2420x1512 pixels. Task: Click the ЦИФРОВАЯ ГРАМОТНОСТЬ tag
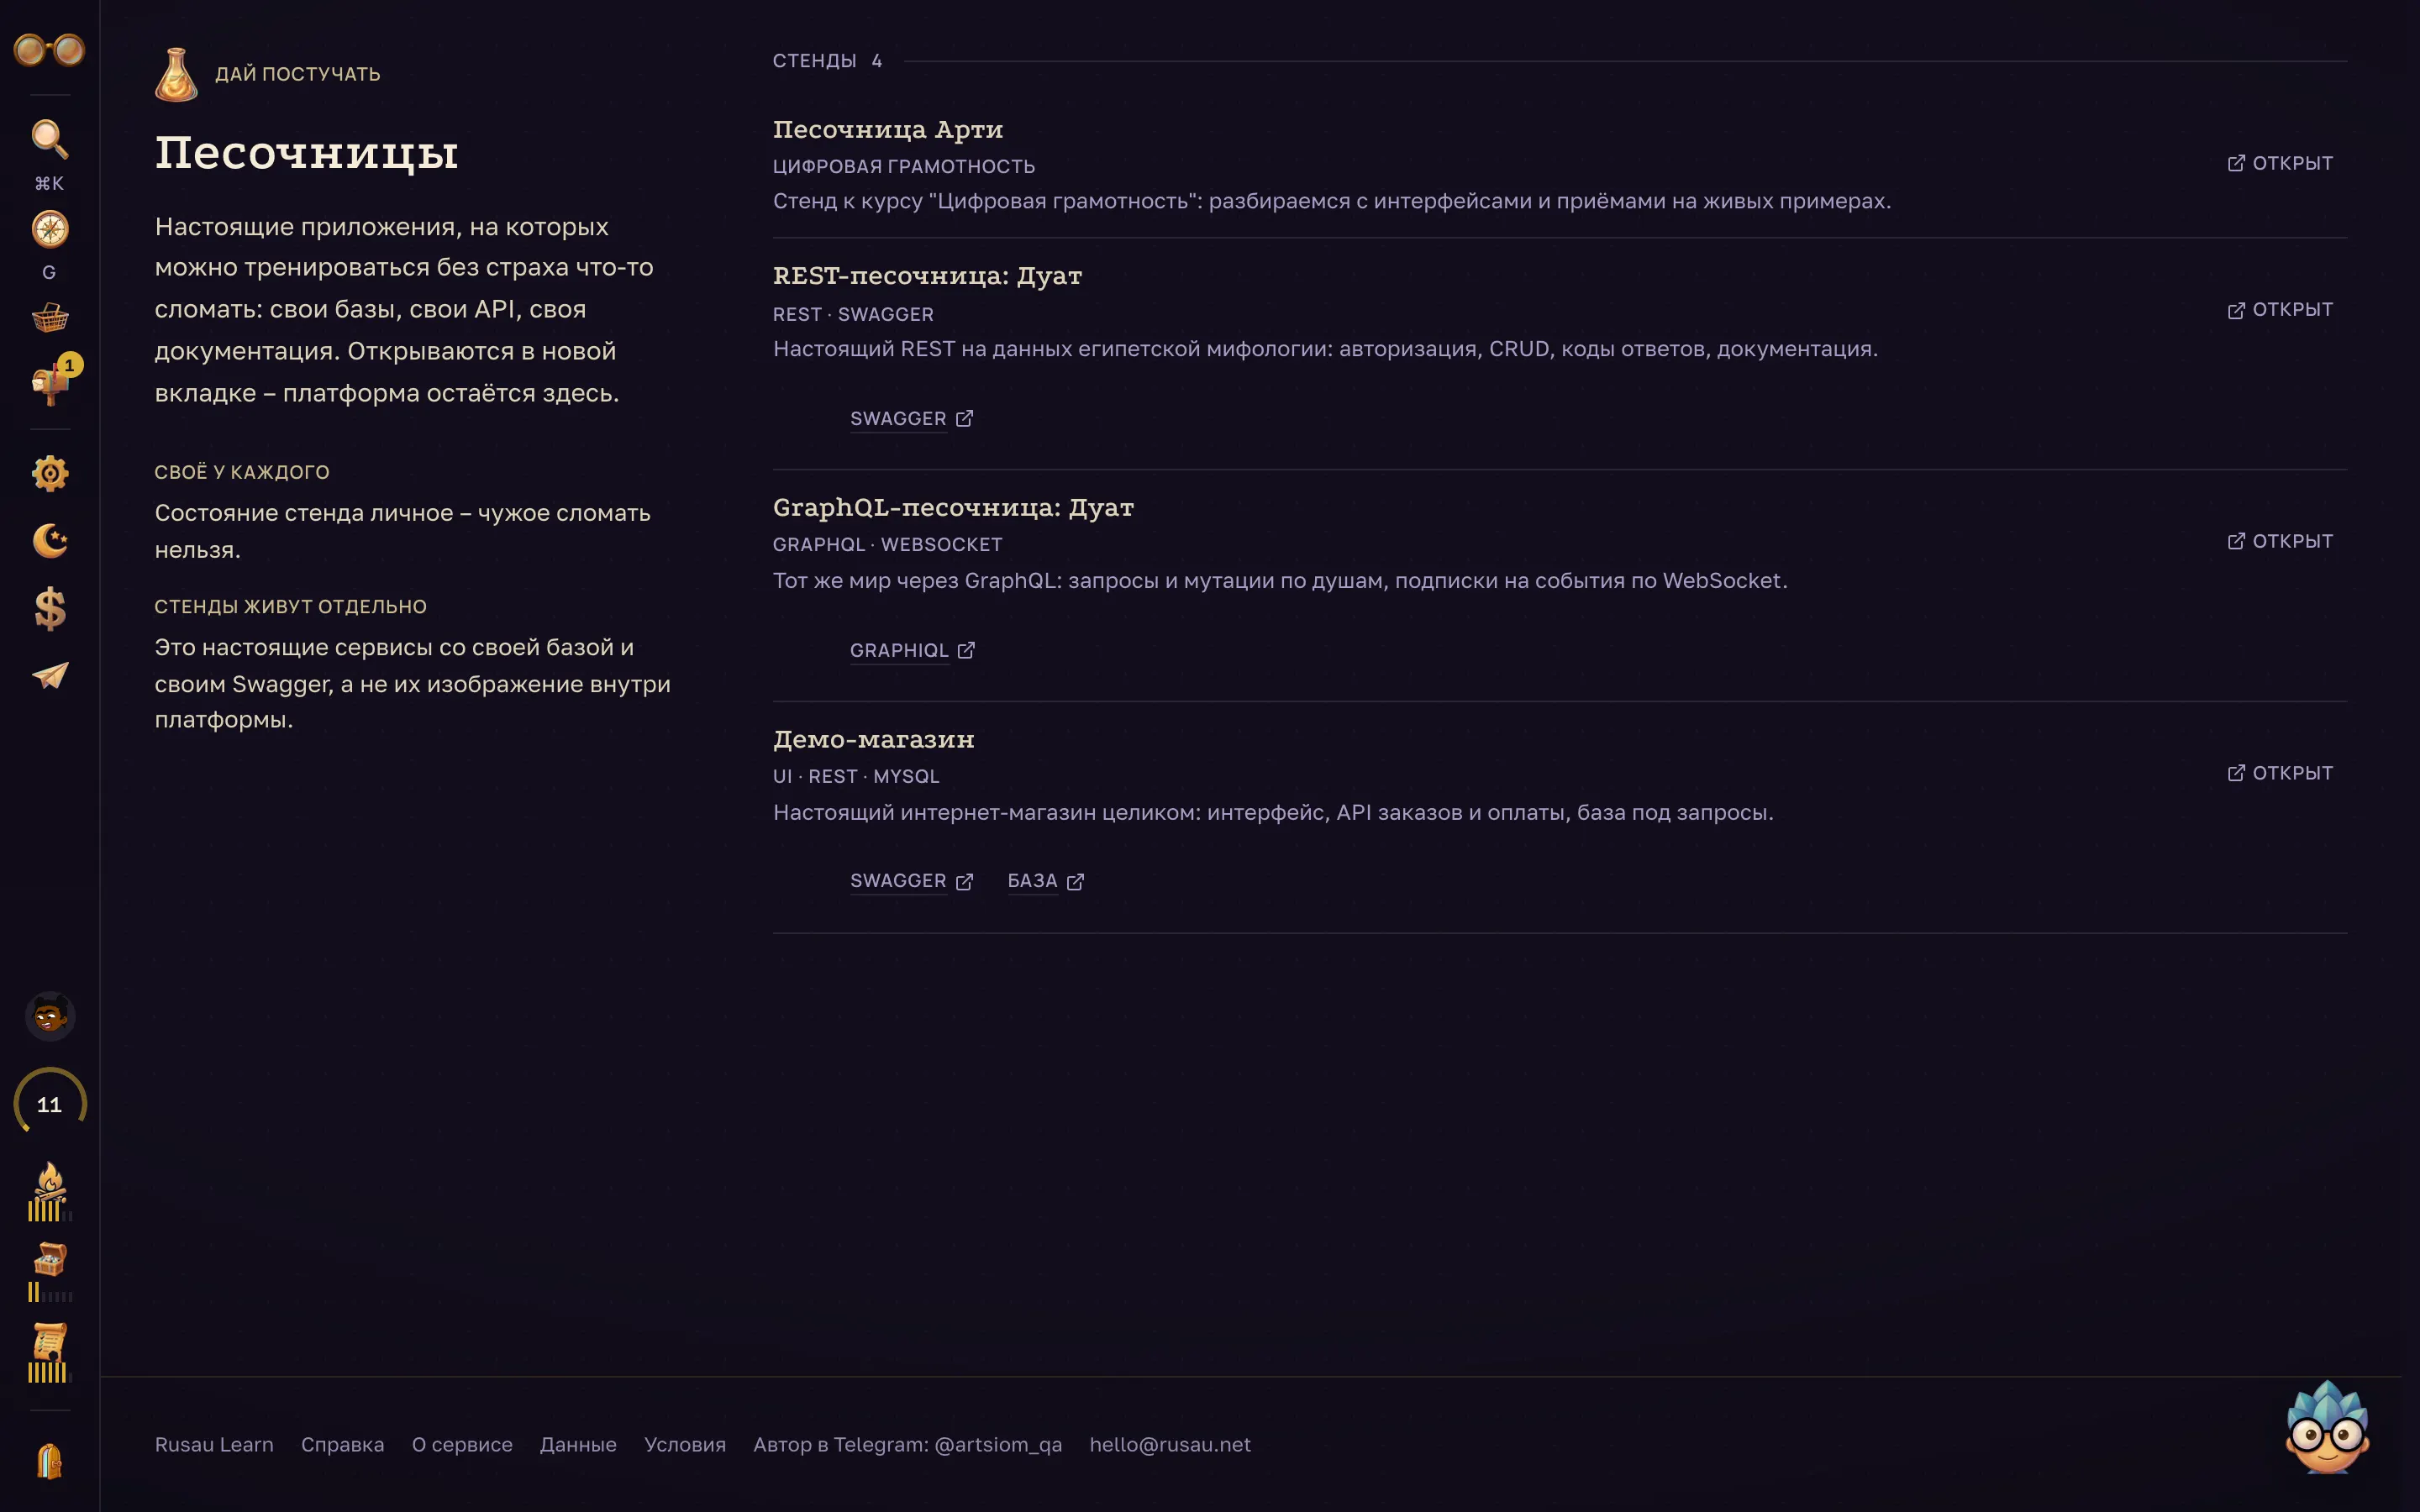coord(903,167)
